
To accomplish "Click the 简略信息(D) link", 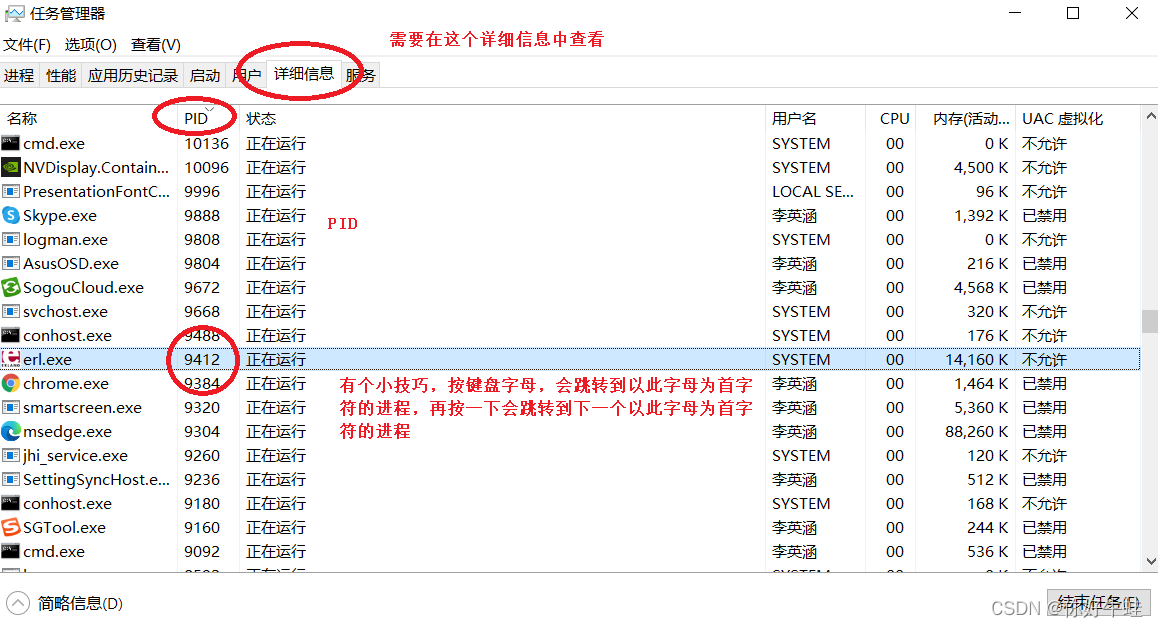I will click(x=80, y=603).
